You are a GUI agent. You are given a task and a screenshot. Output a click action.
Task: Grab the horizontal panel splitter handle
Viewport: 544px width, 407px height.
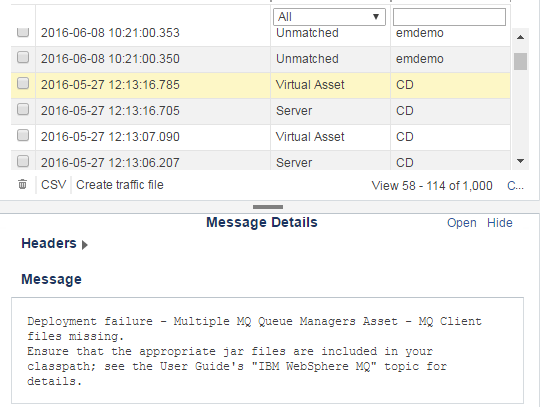[268, 207]
